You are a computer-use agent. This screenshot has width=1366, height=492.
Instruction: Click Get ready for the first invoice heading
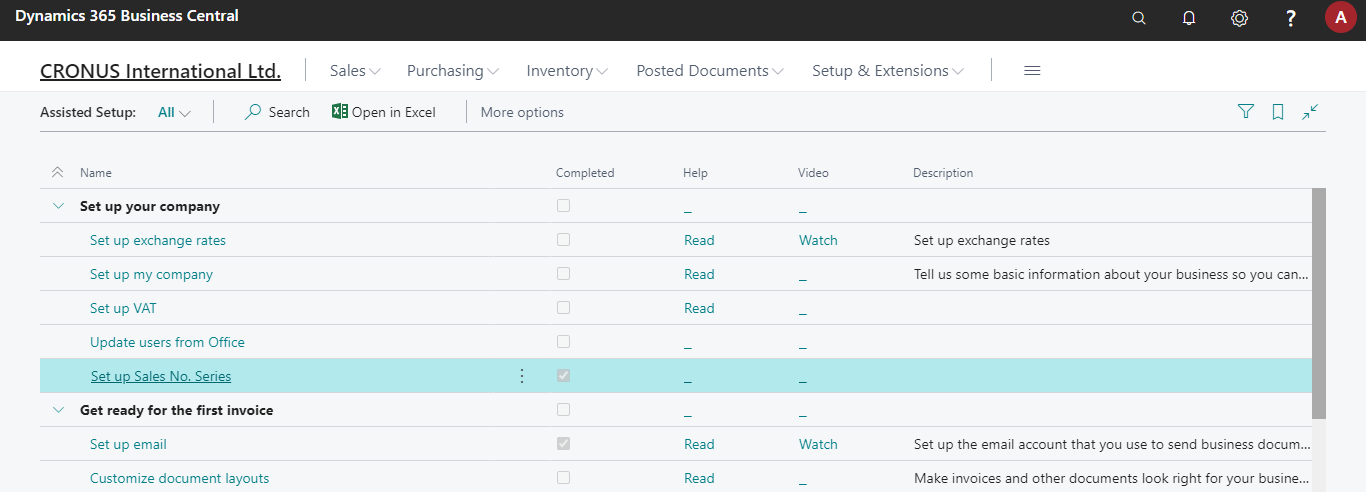(176, 410)
